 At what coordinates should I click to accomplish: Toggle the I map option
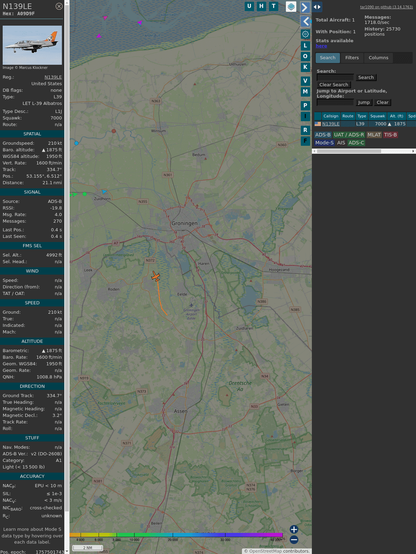pos(305,116)
